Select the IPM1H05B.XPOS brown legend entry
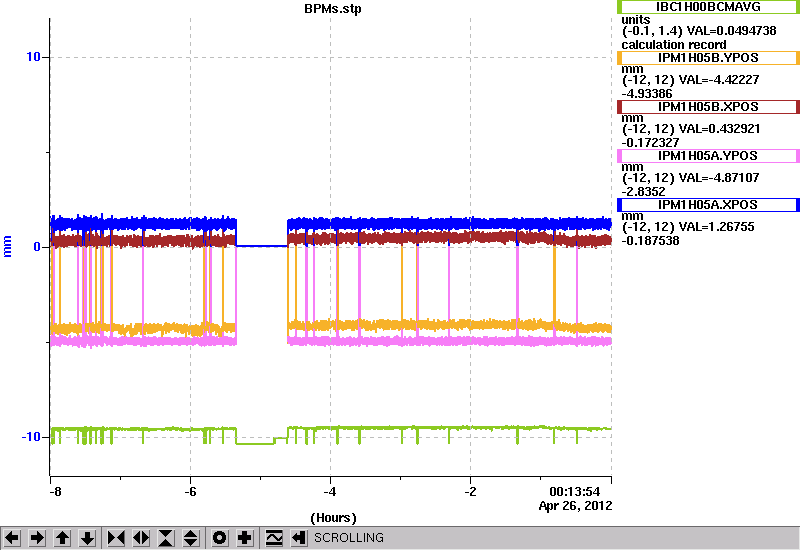800x550 pixels. pos(708,107)
